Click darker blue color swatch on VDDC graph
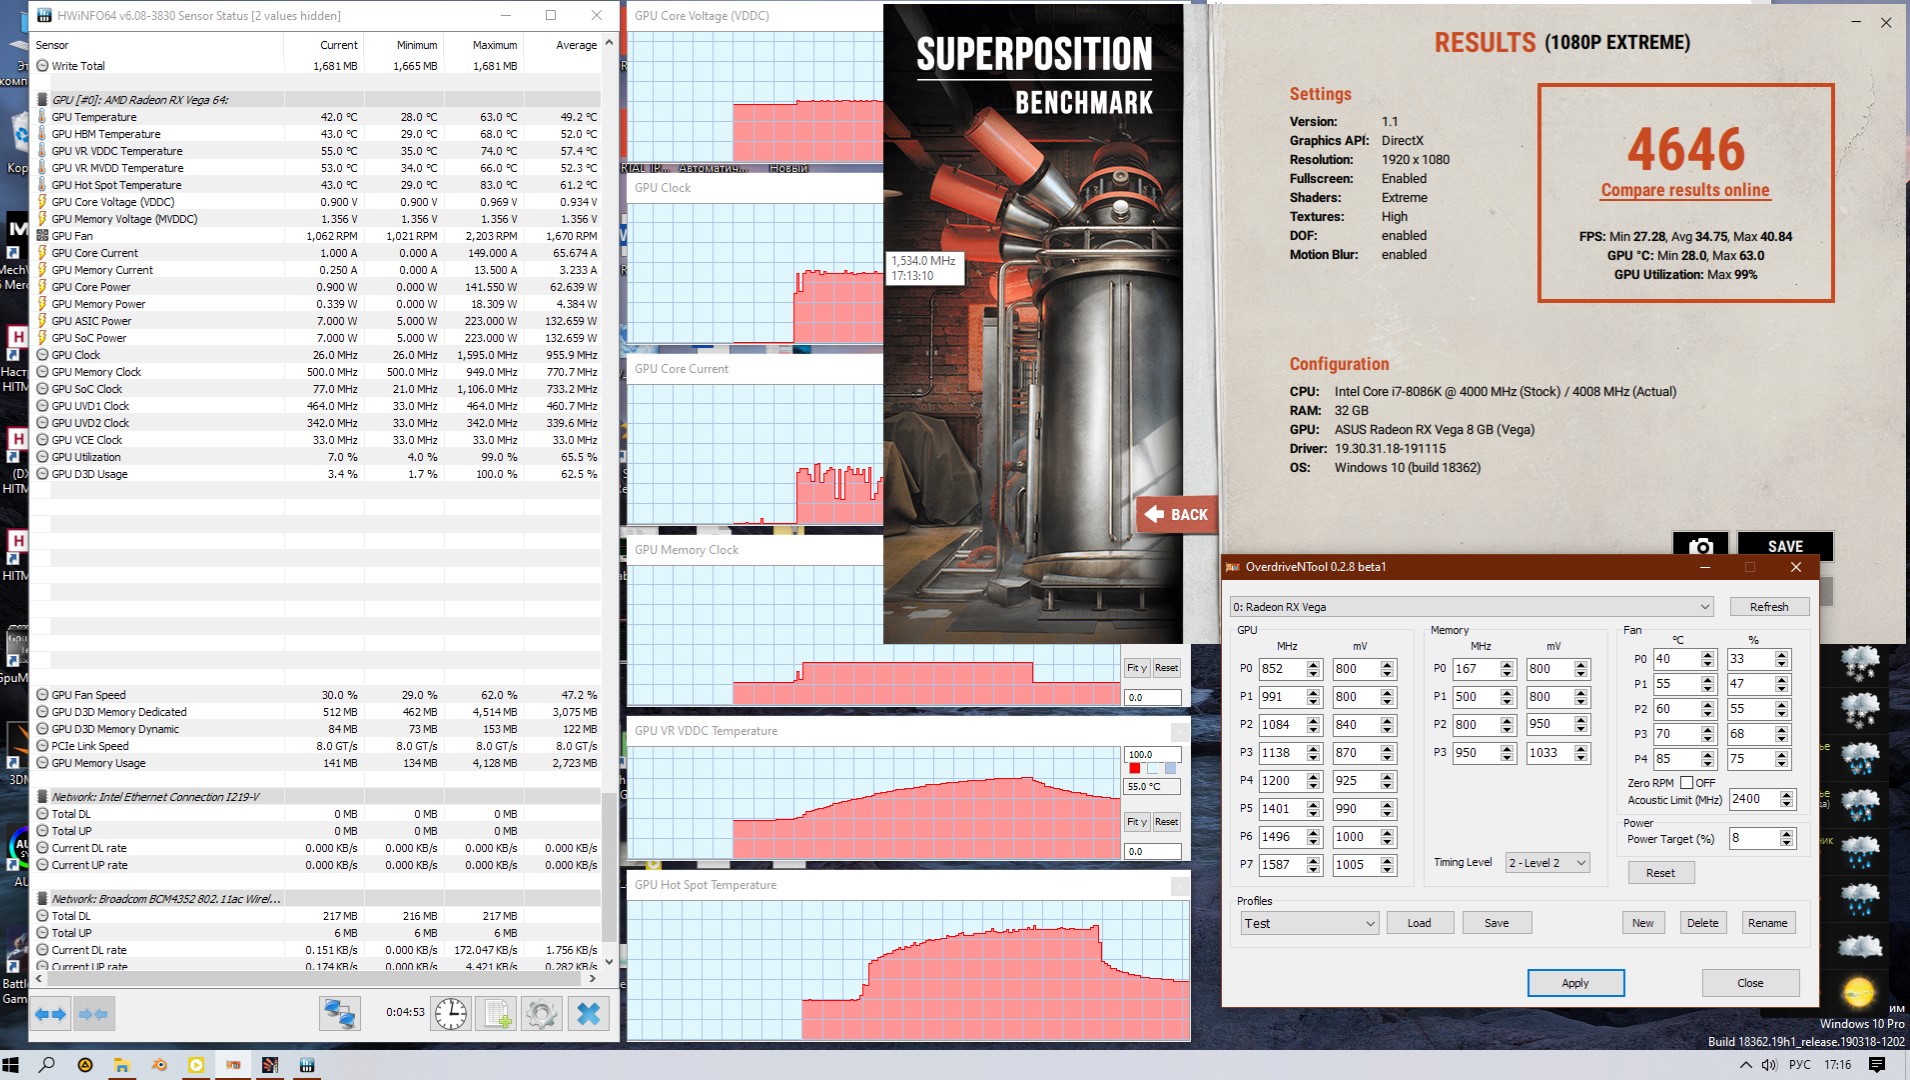The height and width of the screenshot is (1080, 1910). click(x=1170, y=768)
